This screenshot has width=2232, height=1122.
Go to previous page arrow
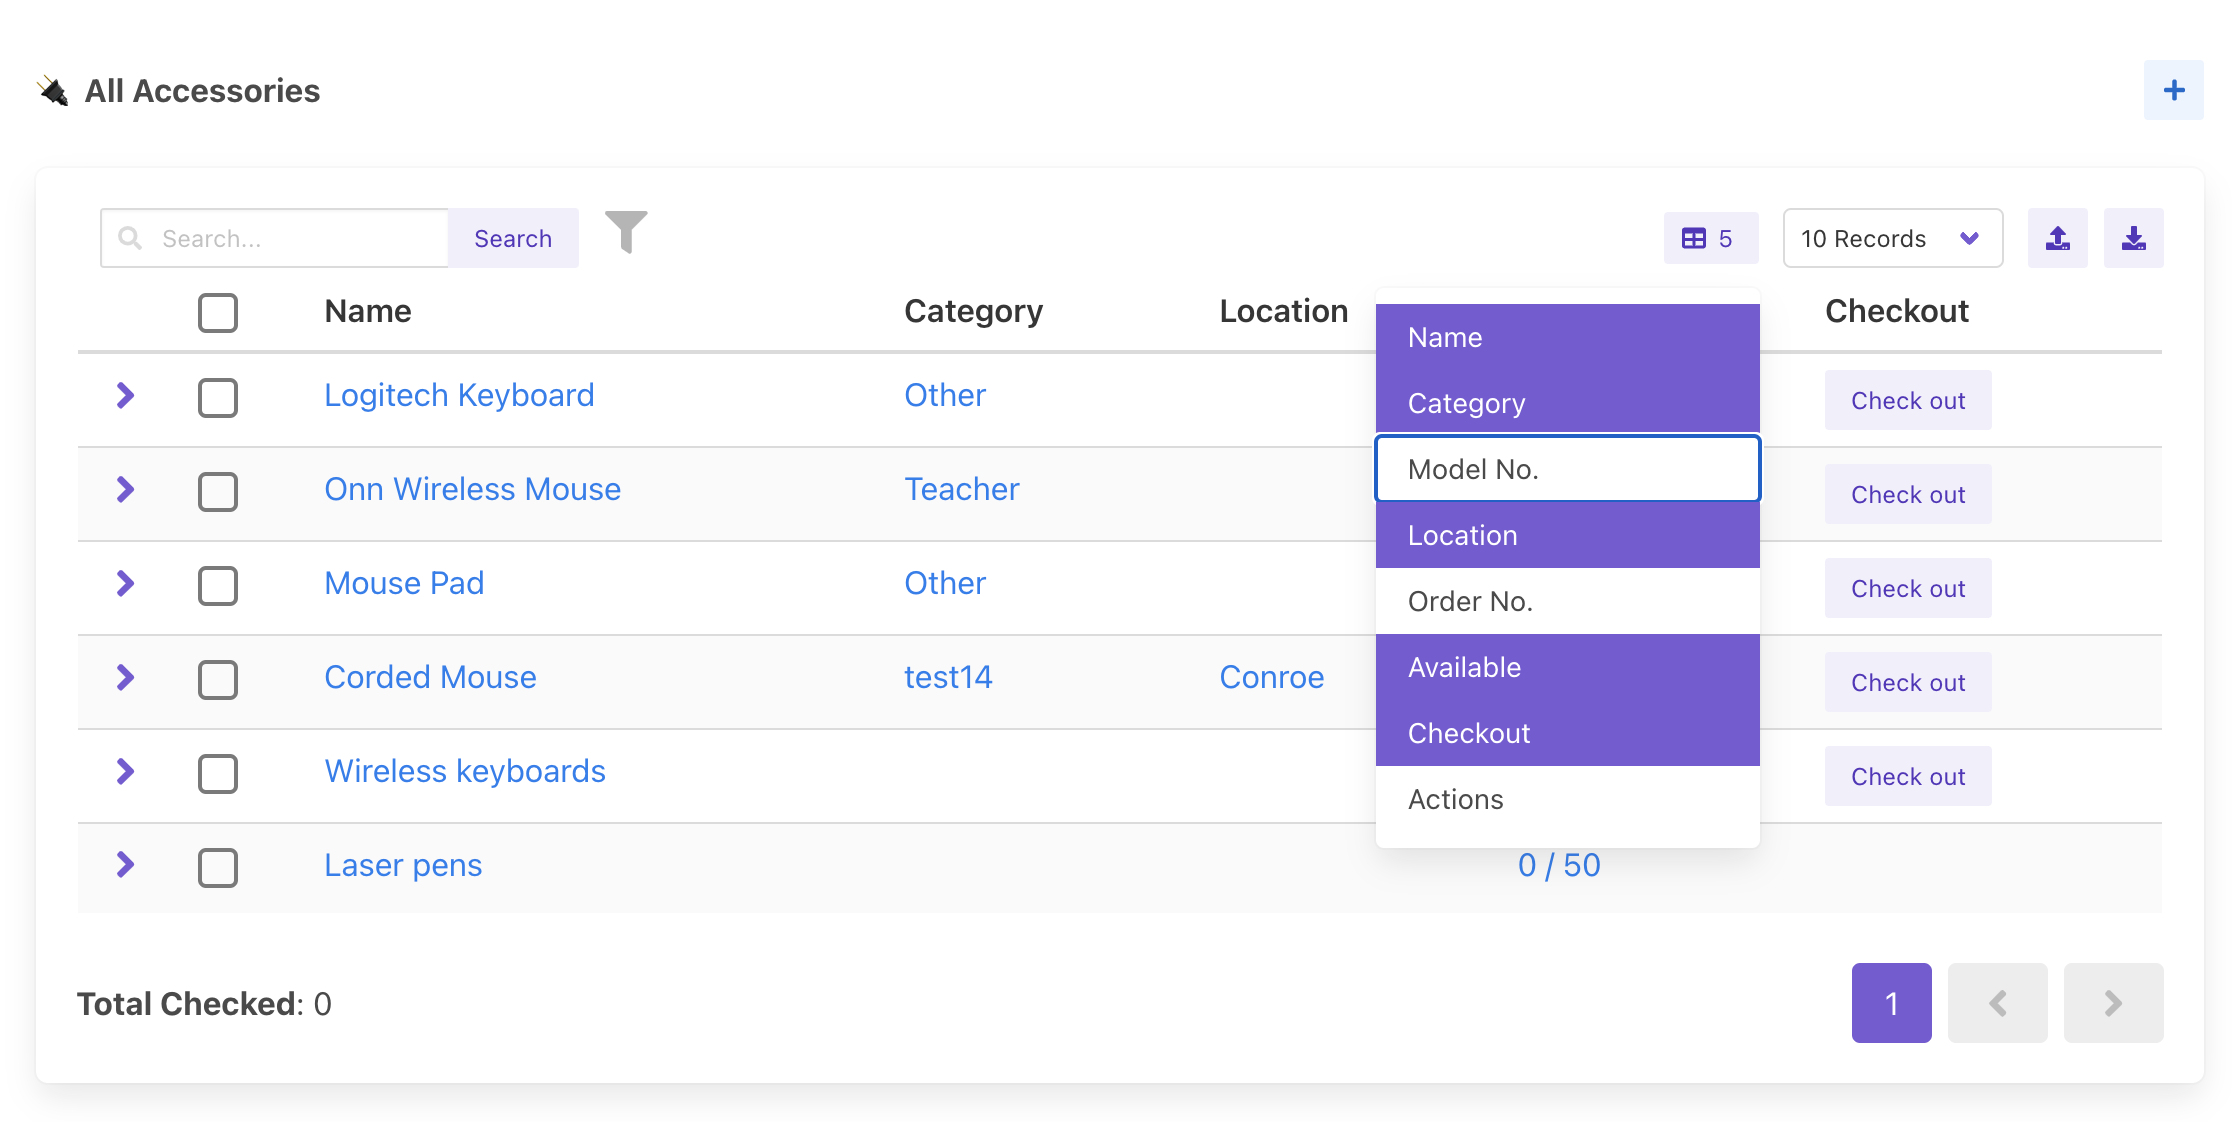coord(1997,1003)
